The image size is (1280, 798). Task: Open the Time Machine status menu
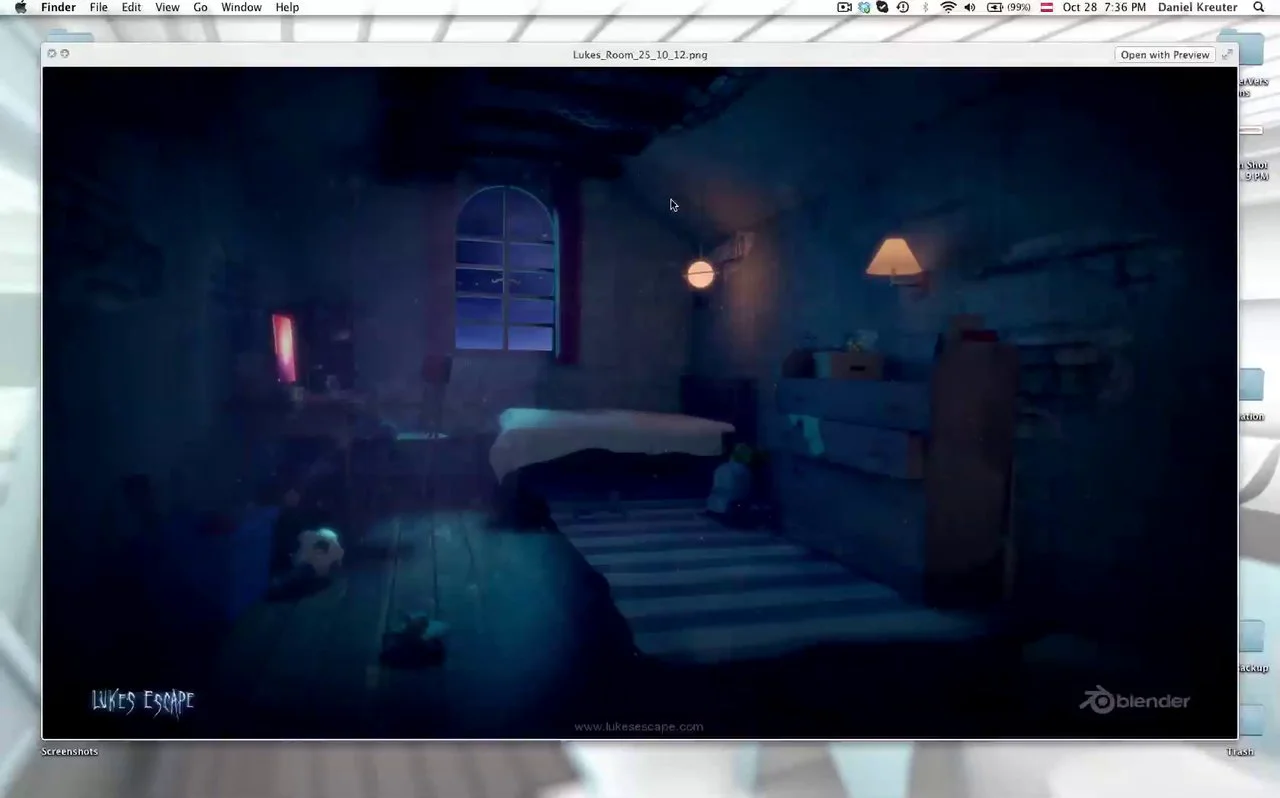tap(902, 7)
